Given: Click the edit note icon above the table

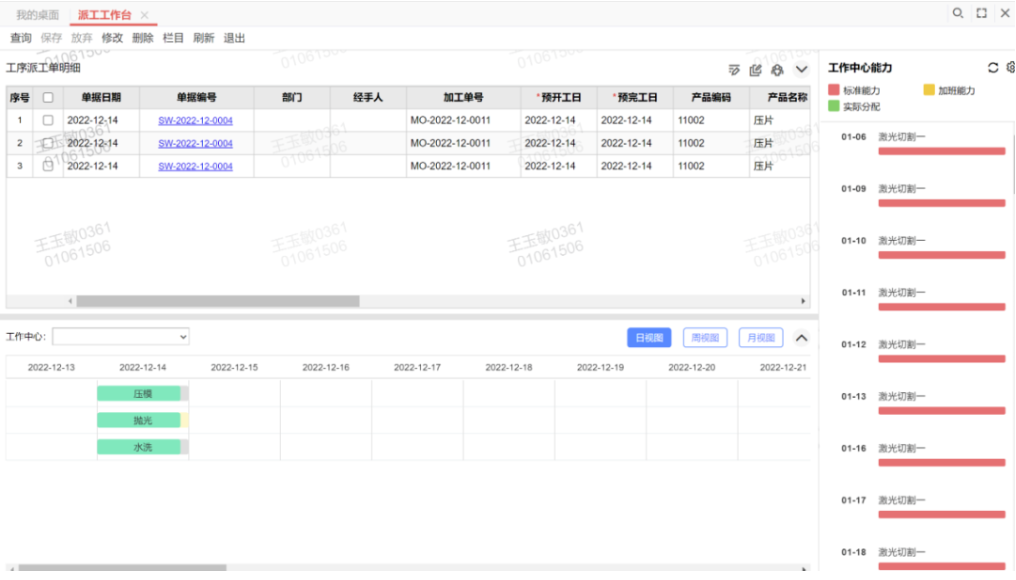Looking at the screenshot, I should (x=756, y=70).
